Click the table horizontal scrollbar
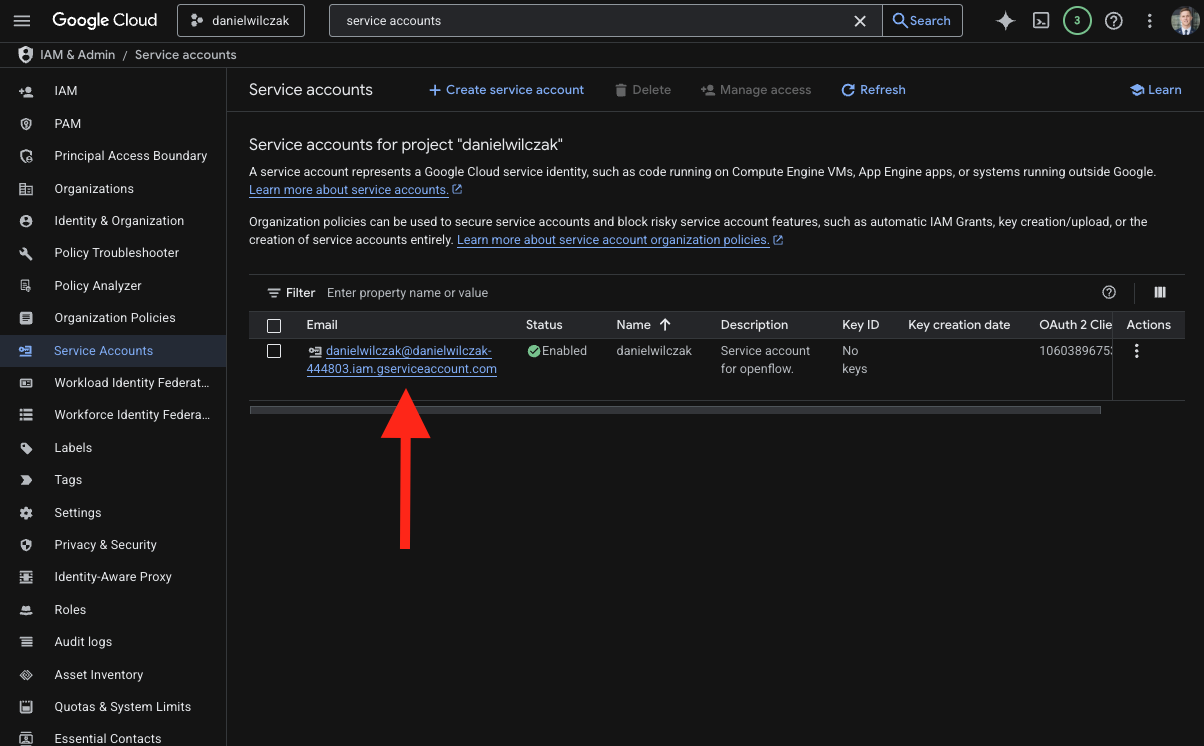This screenshot has height=746, width=1204. 675,410
